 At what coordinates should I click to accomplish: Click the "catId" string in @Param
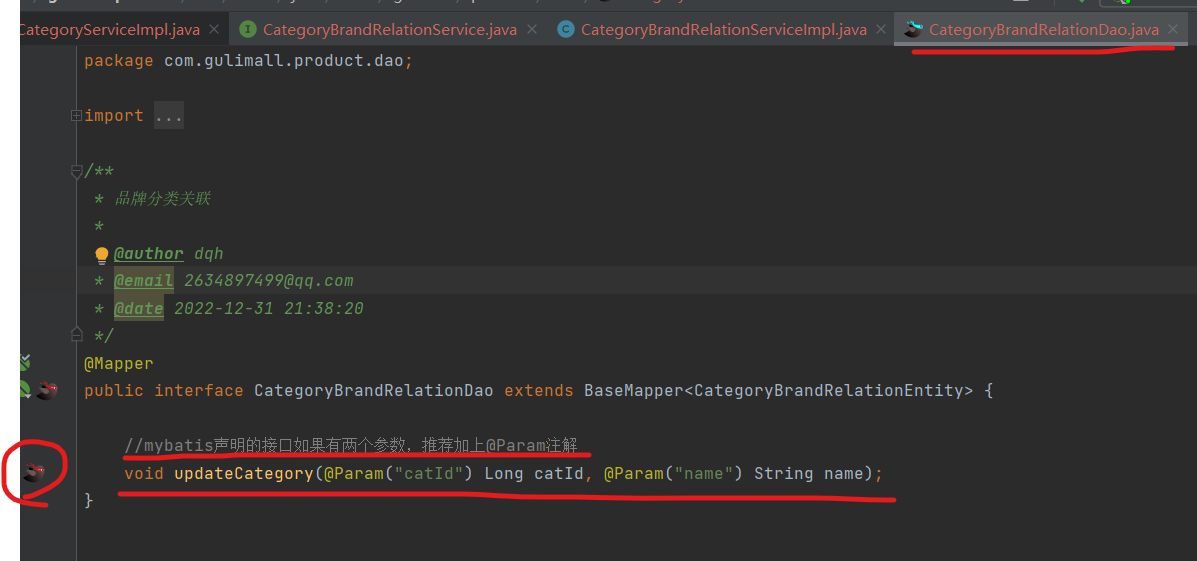[x=428, y=473]
